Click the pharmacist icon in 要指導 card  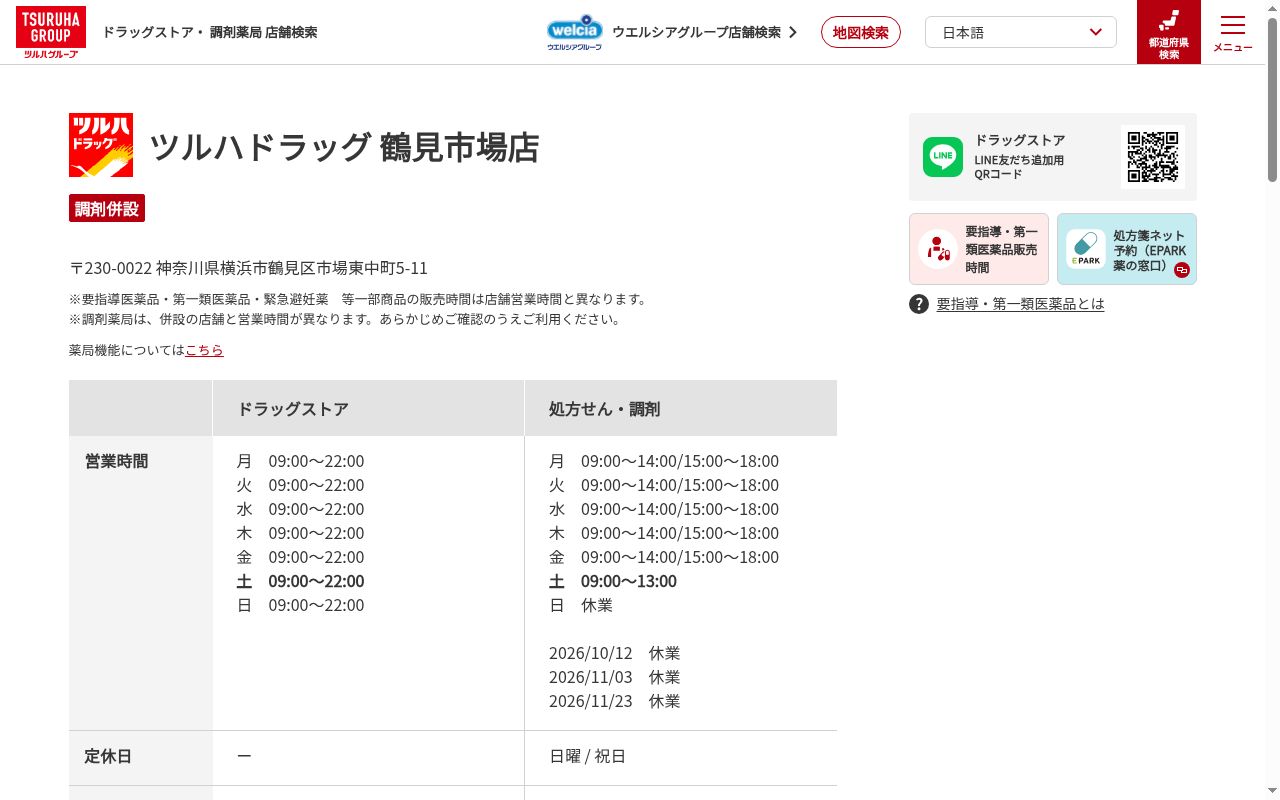(938, 249)
